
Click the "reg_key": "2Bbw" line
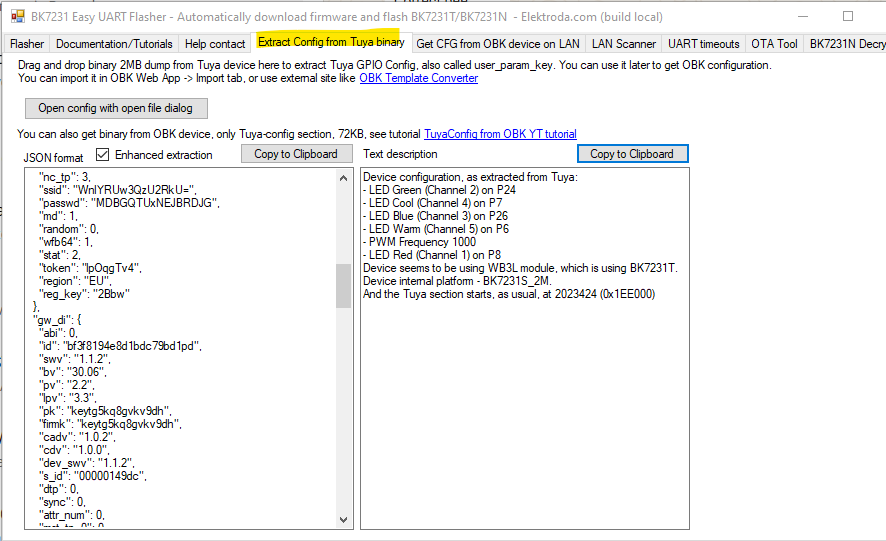(84, 294)
